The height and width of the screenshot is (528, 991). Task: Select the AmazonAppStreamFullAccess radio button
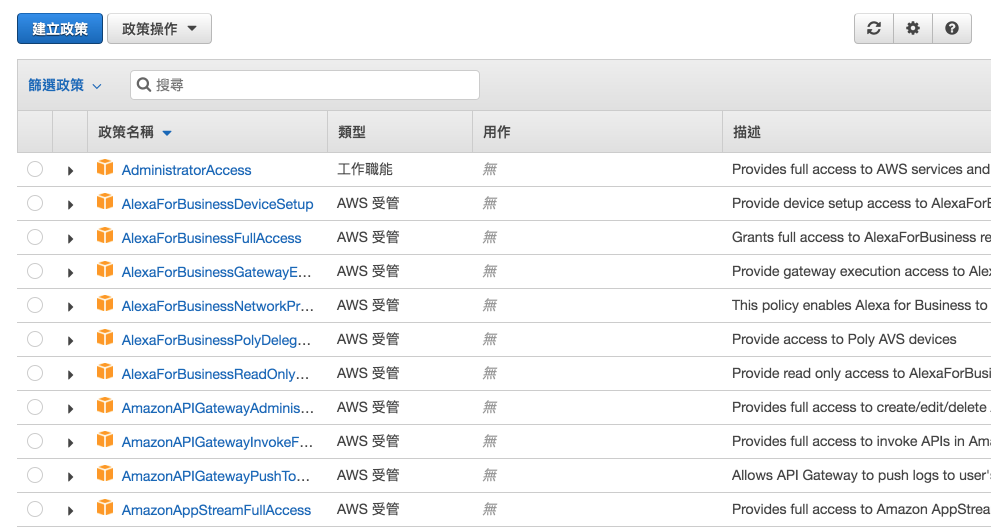tap(35, 509)
